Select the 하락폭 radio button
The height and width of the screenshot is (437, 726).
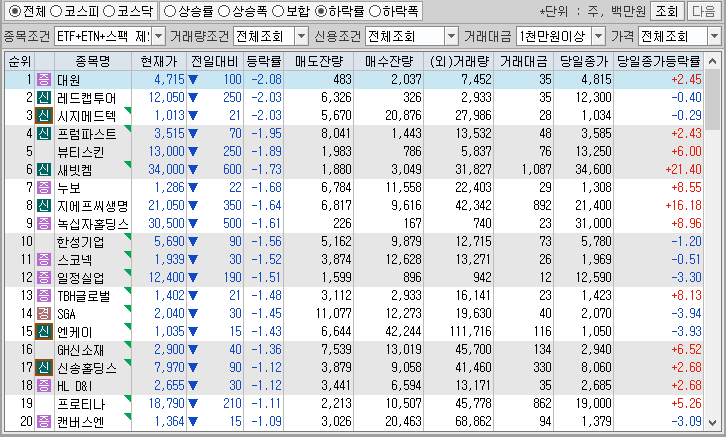point(375,11)
